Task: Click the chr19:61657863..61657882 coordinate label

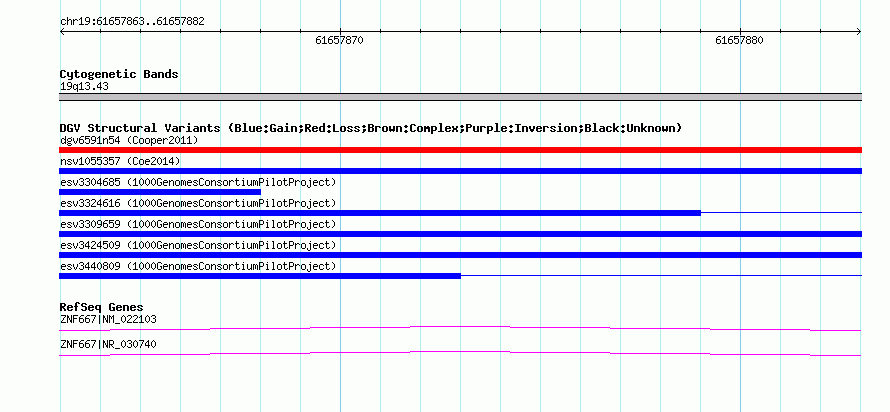Action: [x=132, y=22]
